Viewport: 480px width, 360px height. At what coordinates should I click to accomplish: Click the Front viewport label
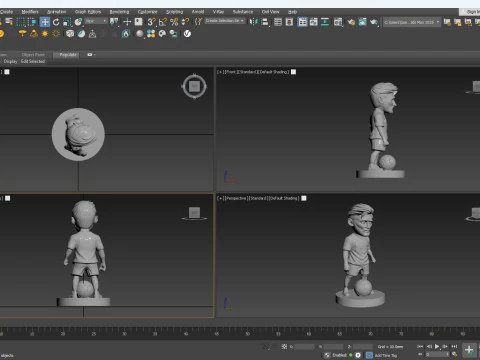[253, 72]
